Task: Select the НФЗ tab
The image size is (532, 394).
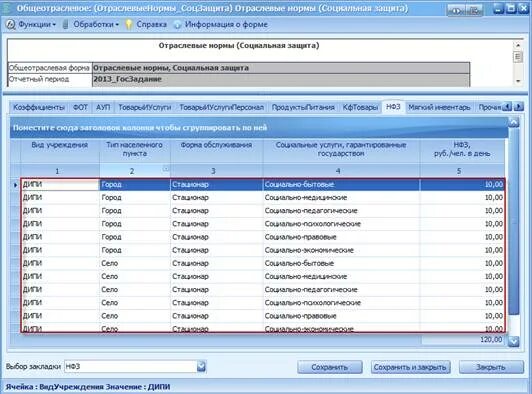Action: click(393, 107)
